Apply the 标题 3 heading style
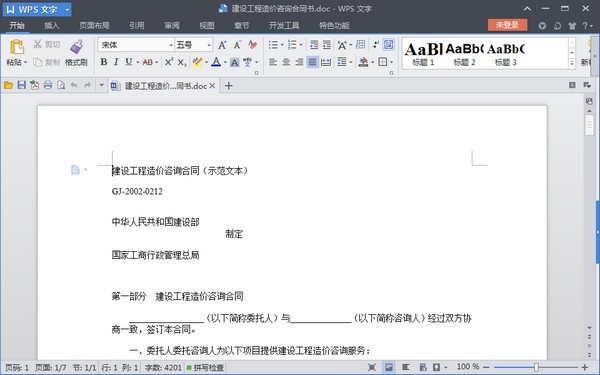Image resolution: width=600 pixels, height=375 pixels. tap(506, 54)
